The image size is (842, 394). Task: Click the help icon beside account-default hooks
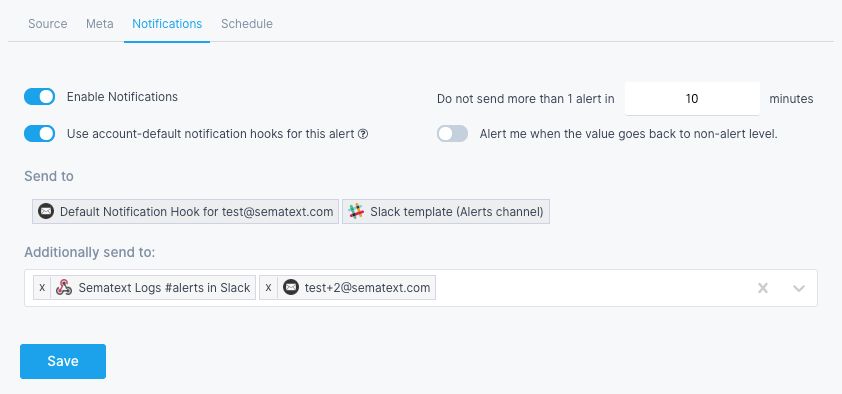click(363, 134)
